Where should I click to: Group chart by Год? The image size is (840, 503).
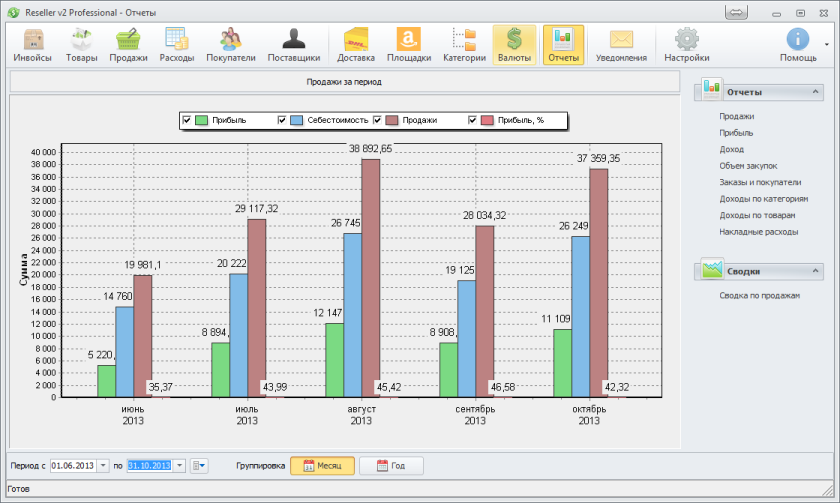(391, 466)
